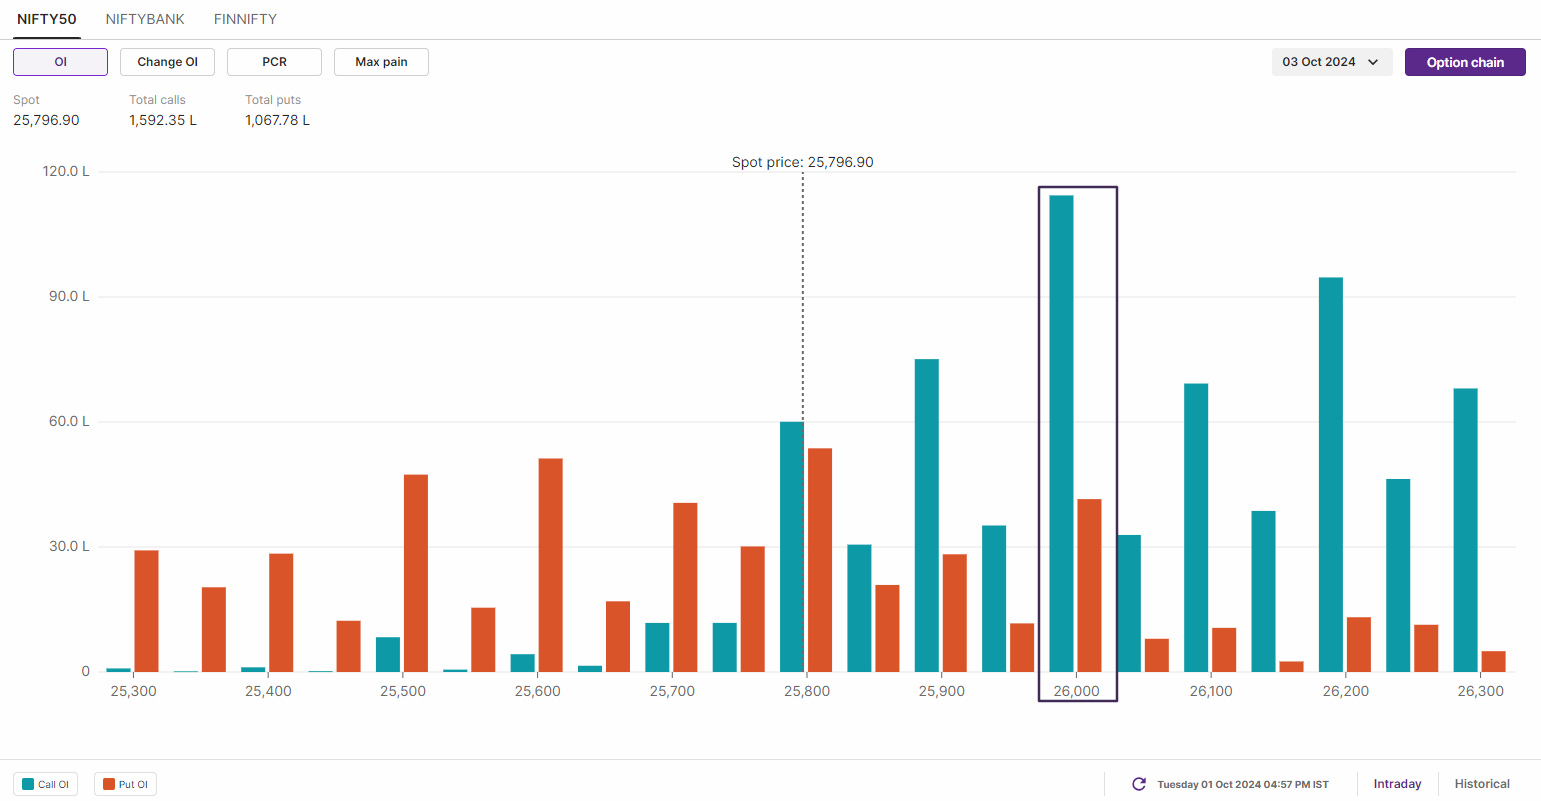This screenshot has height=801, width=1541.
Task: Click the refresh icon near the timestamp
Action: [x=1138, y=784]
